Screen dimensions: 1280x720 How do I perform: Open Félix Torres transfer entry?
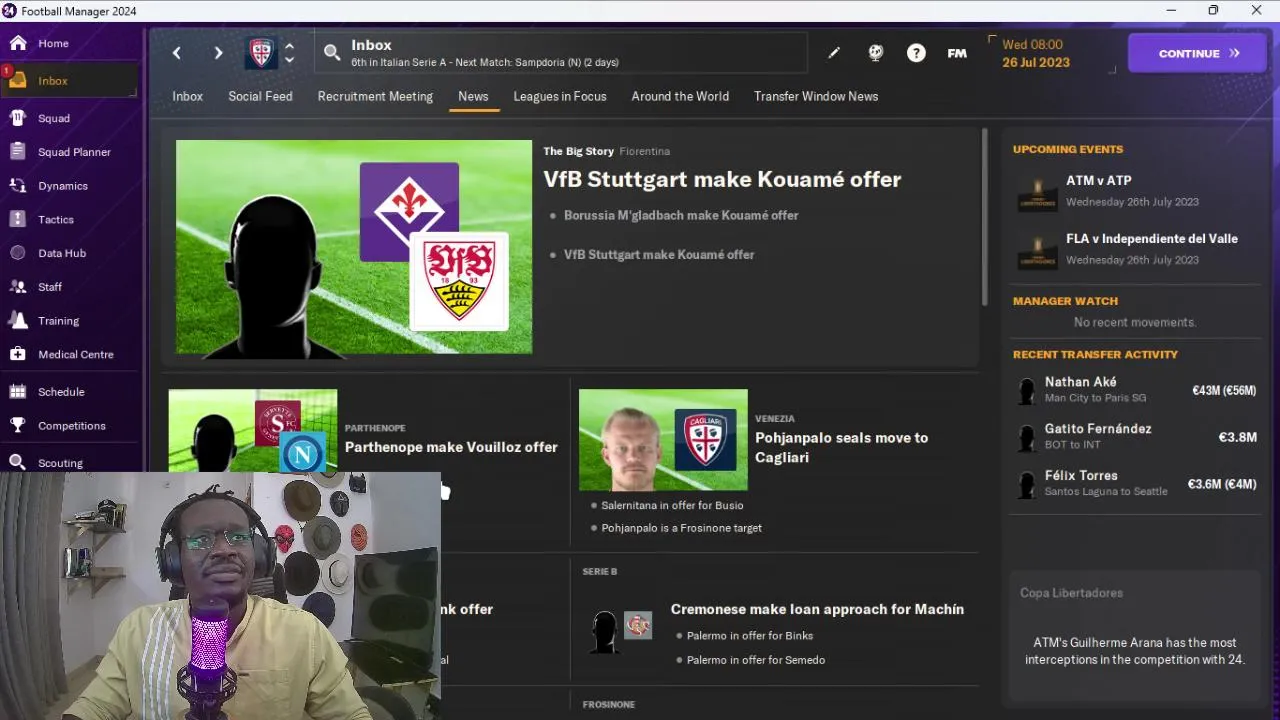[x=1136, y=484]
